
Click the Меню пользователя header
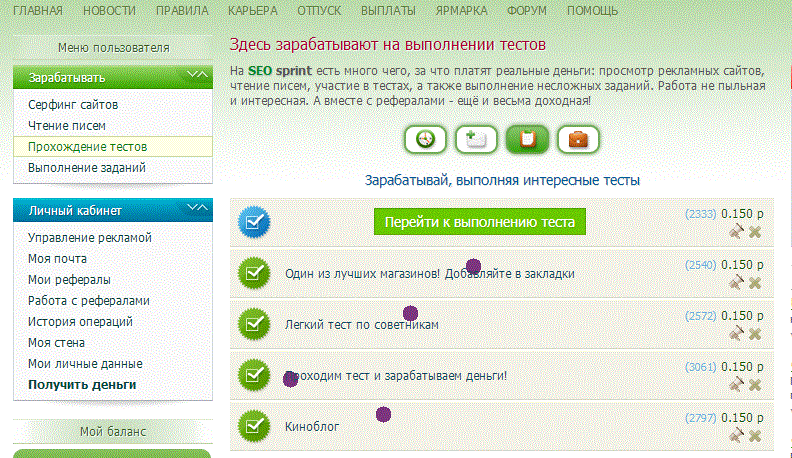point(113,47)
